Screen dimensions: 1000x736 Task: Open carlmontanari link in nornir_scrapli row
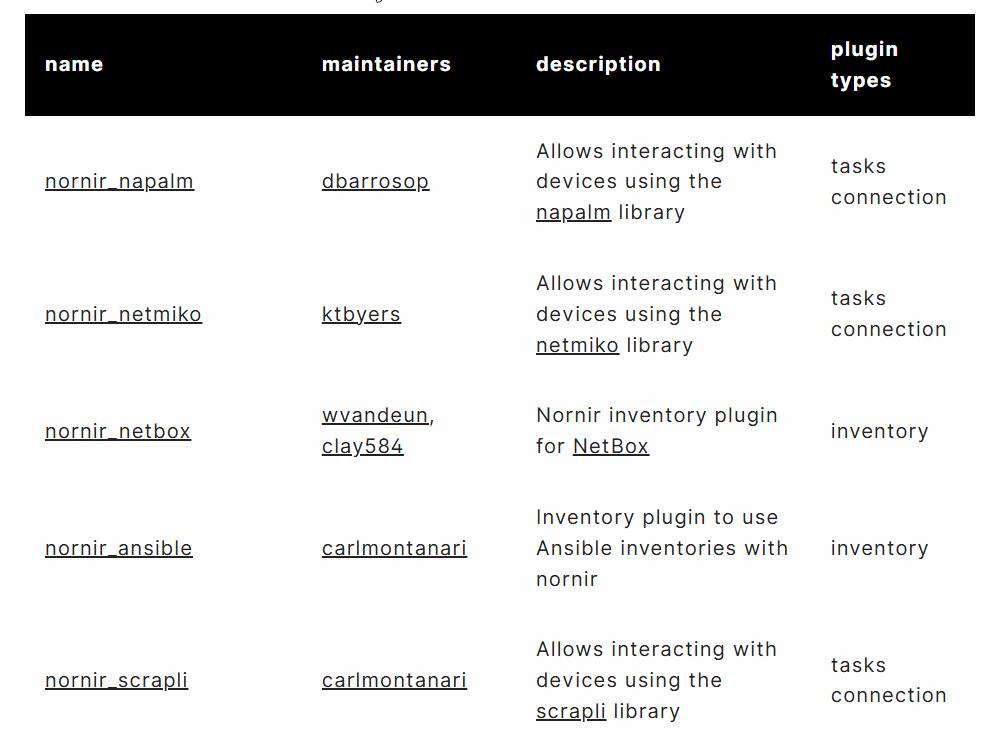(x=394, y=680)
